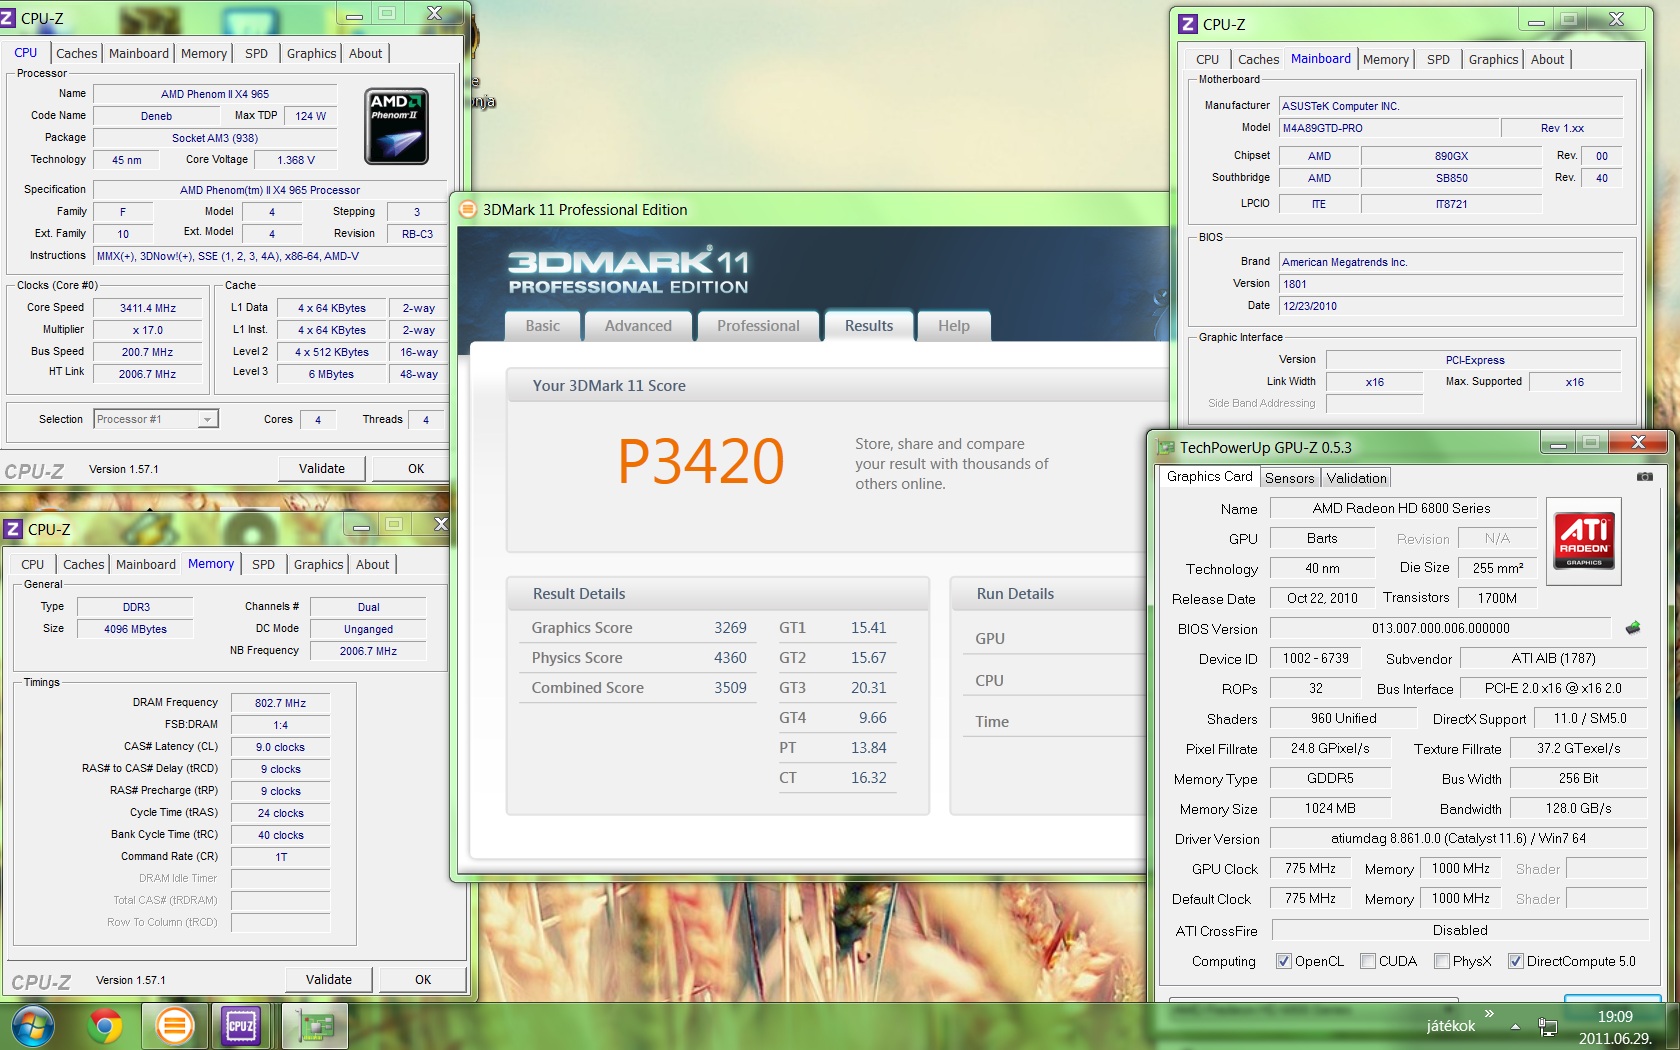Toggle the DirectCompute 5.0 checkbox

1515,961
